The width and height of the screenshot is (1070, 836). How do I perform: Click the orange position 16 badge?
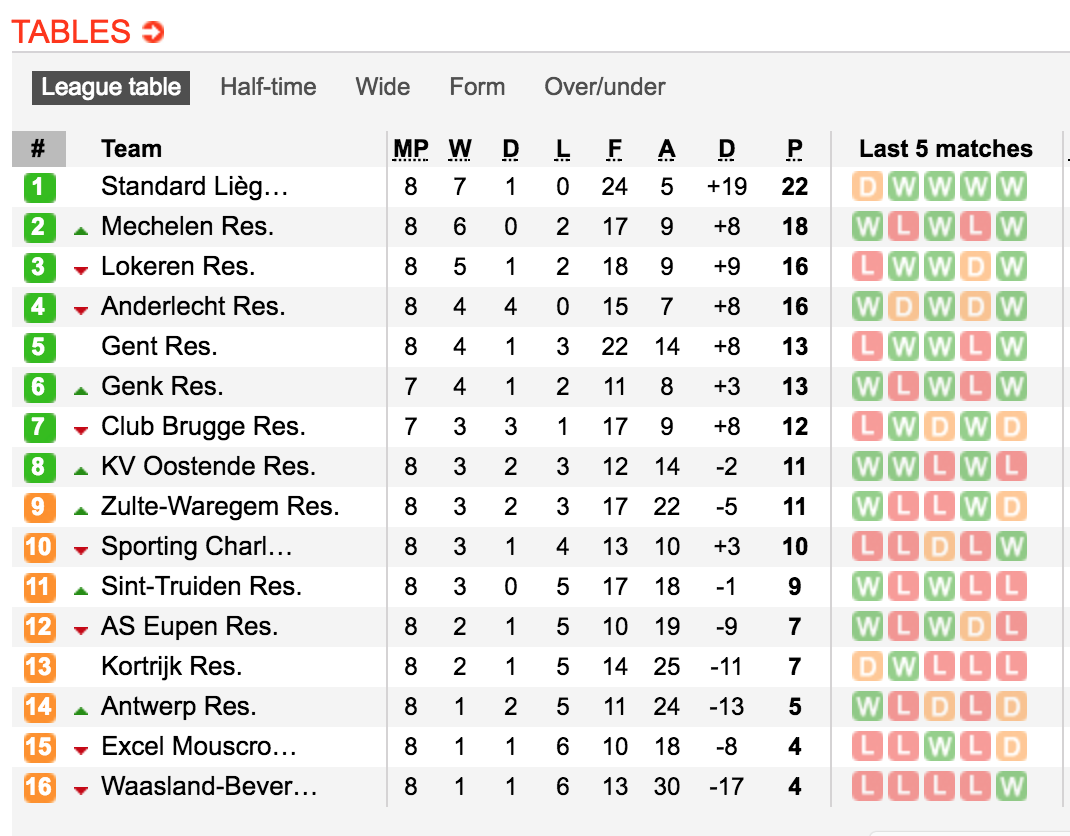39,787
